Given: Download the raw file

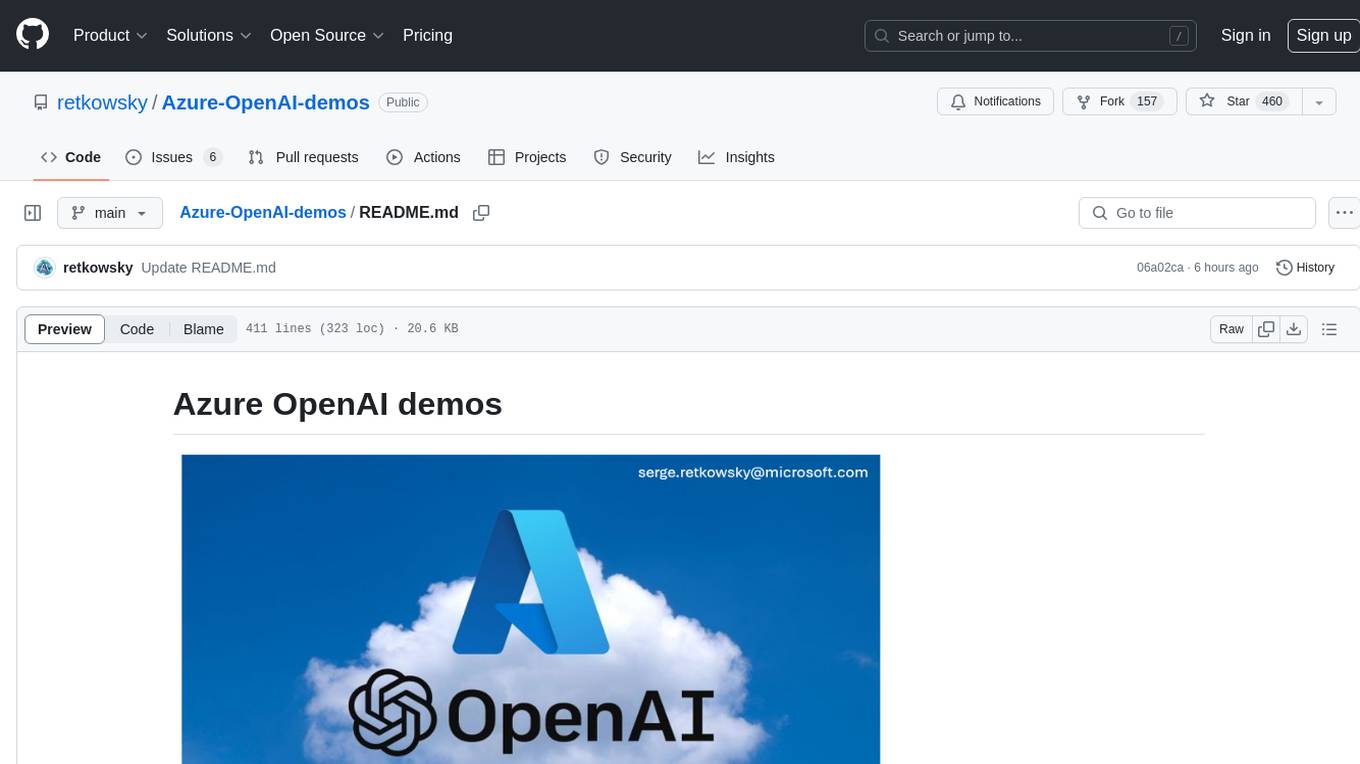Looking at the screenshot, I should [1294, 329].
